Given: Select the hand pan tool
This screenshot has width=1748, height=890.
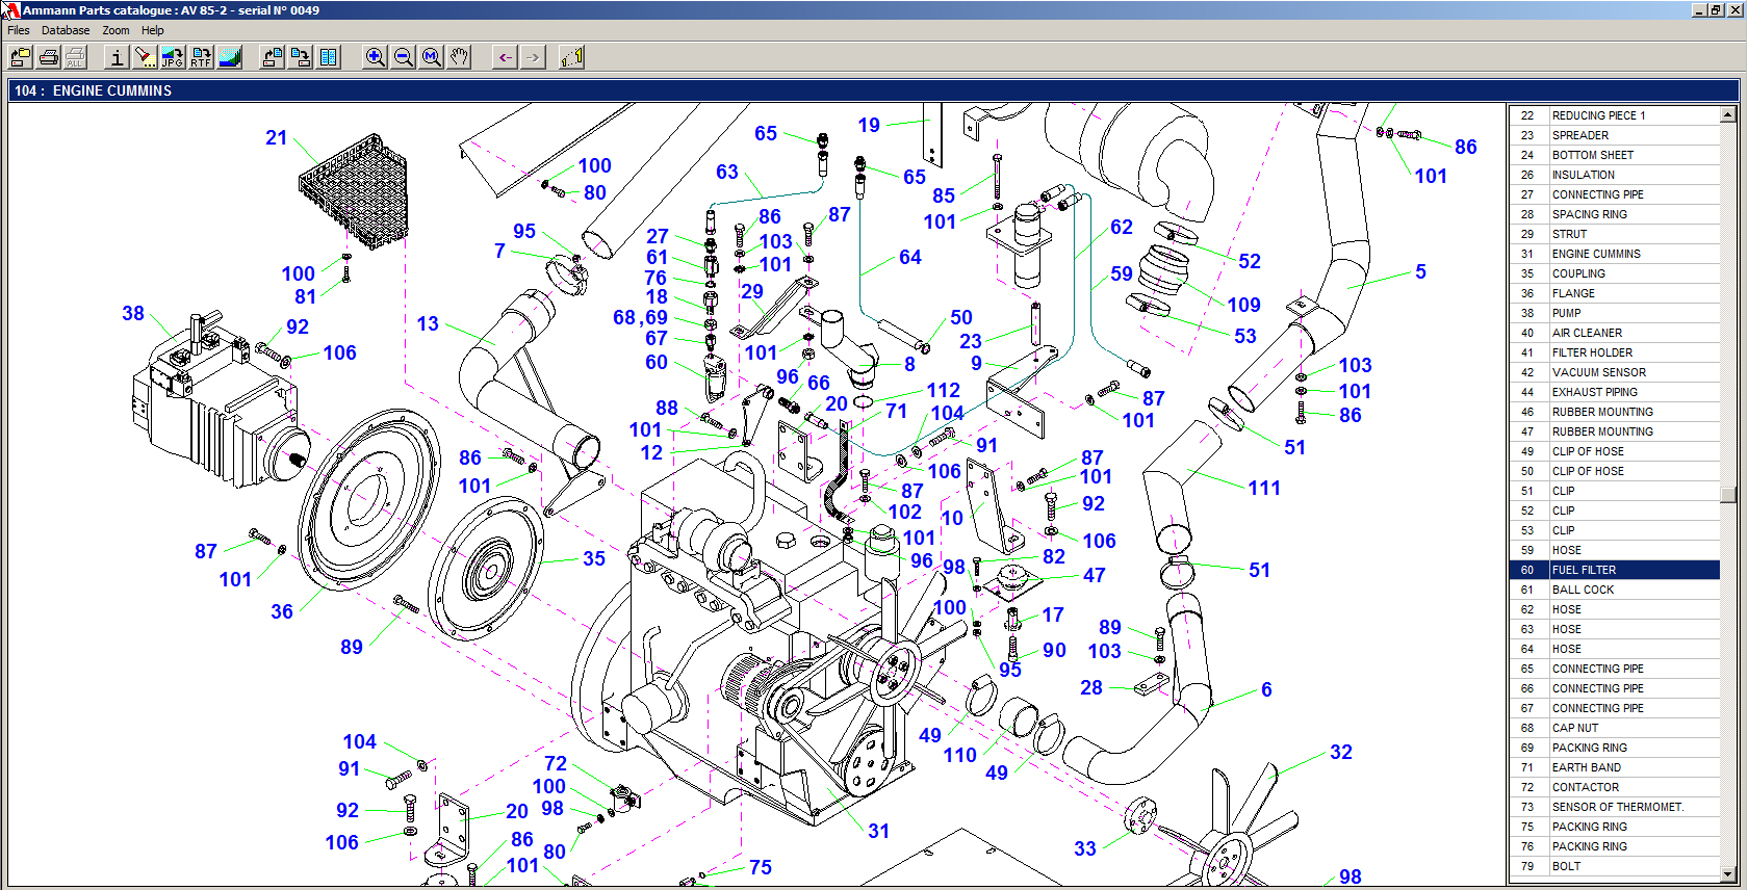Looking at the screenshot, I should coord(459,57).
